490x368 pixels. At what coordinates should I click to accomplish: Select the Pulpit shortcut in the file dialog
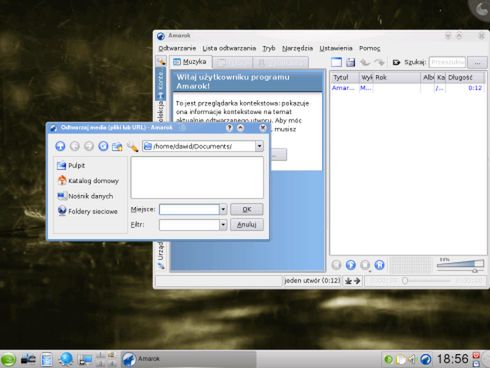71,165
